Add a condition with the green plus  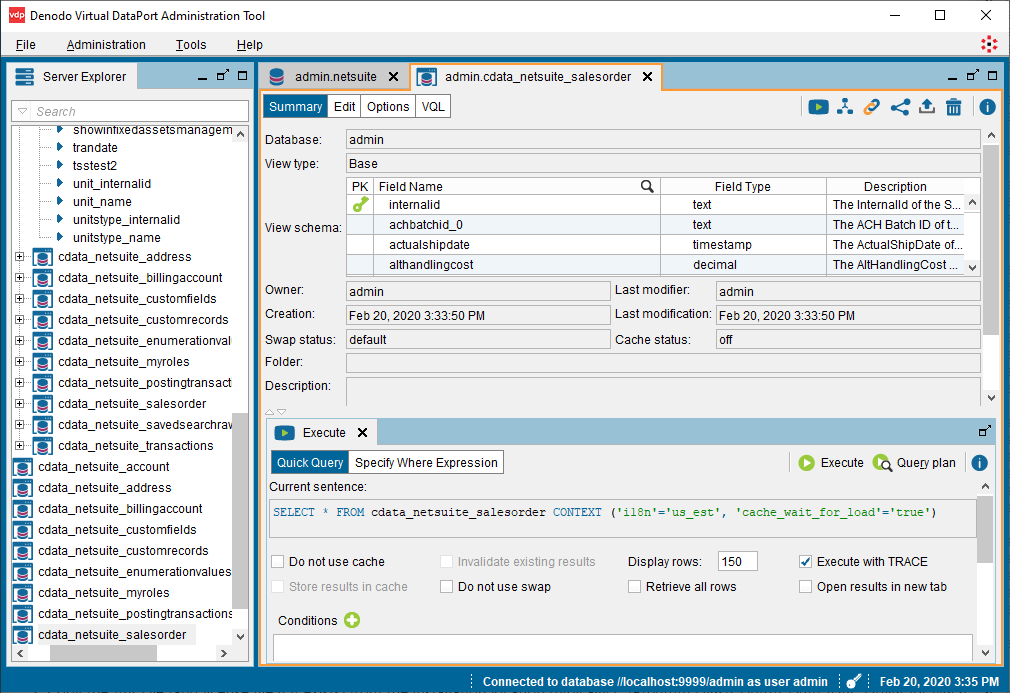click(x=352, y=620)
